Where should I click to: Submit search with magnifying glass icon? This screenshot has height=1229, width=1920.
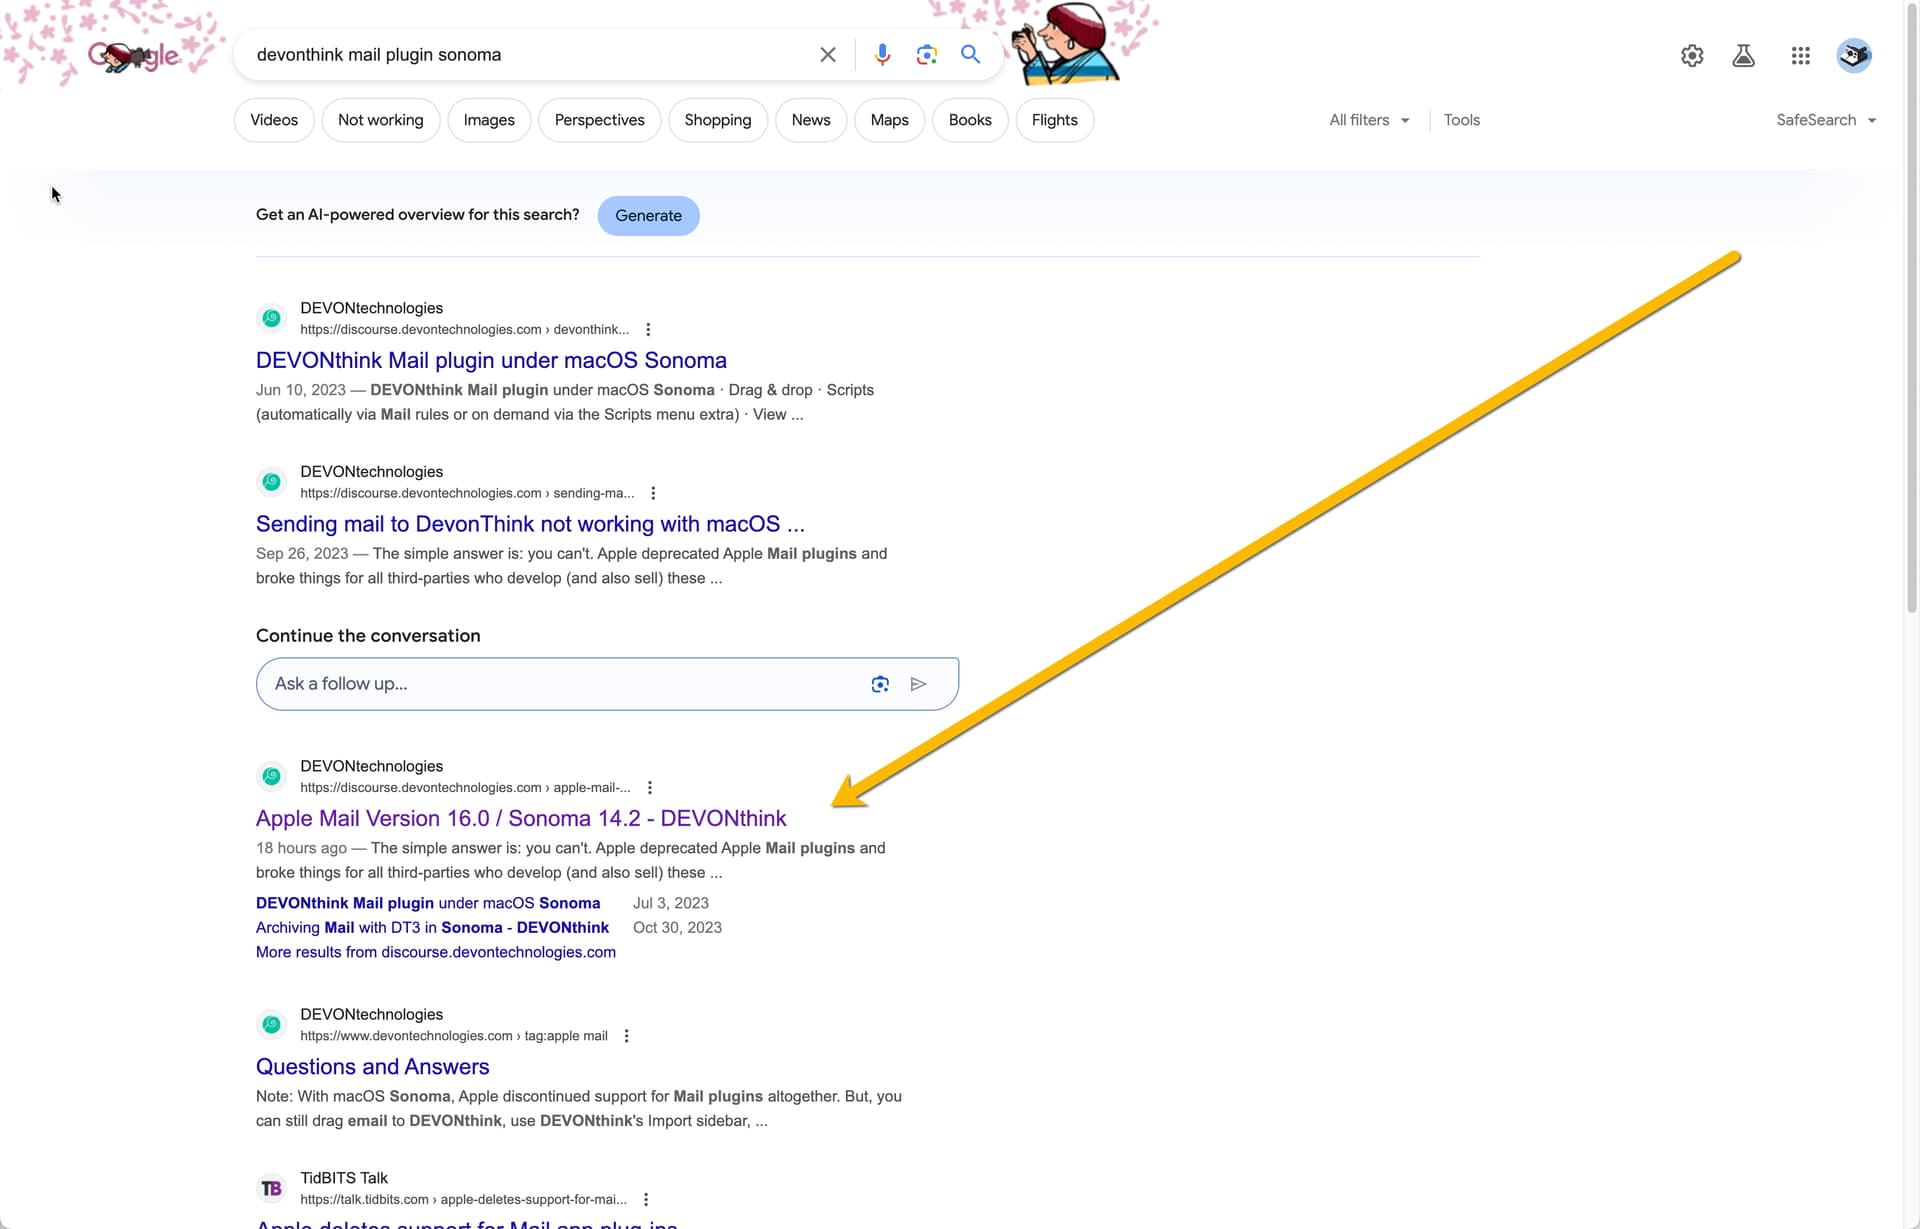click(x=970, y=55)
